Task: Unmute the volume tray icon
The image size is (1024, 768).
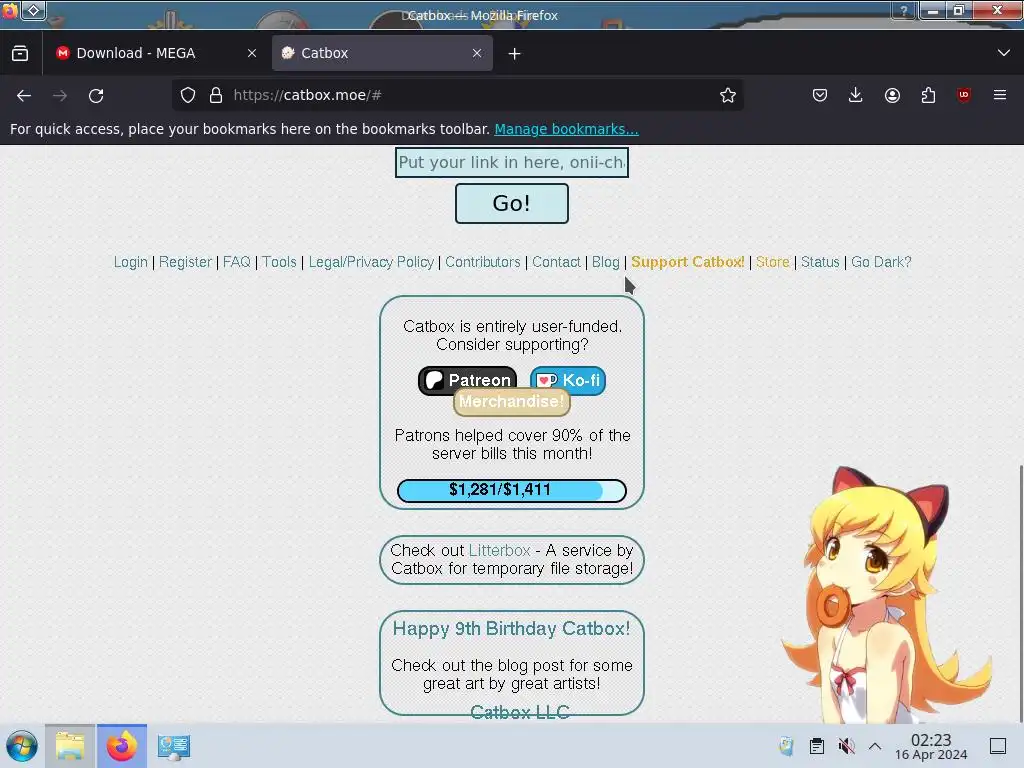Action: coord(846,746)
